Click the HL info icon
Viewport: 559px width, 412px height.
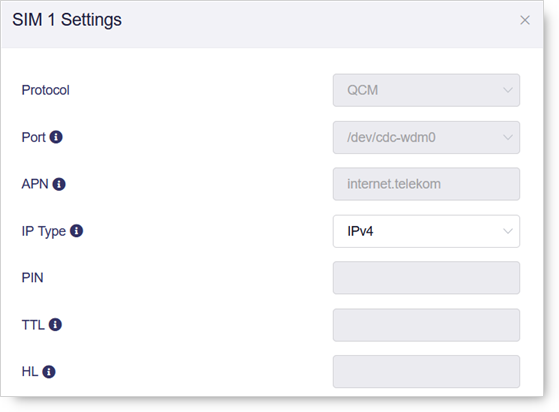click(49, 372)
